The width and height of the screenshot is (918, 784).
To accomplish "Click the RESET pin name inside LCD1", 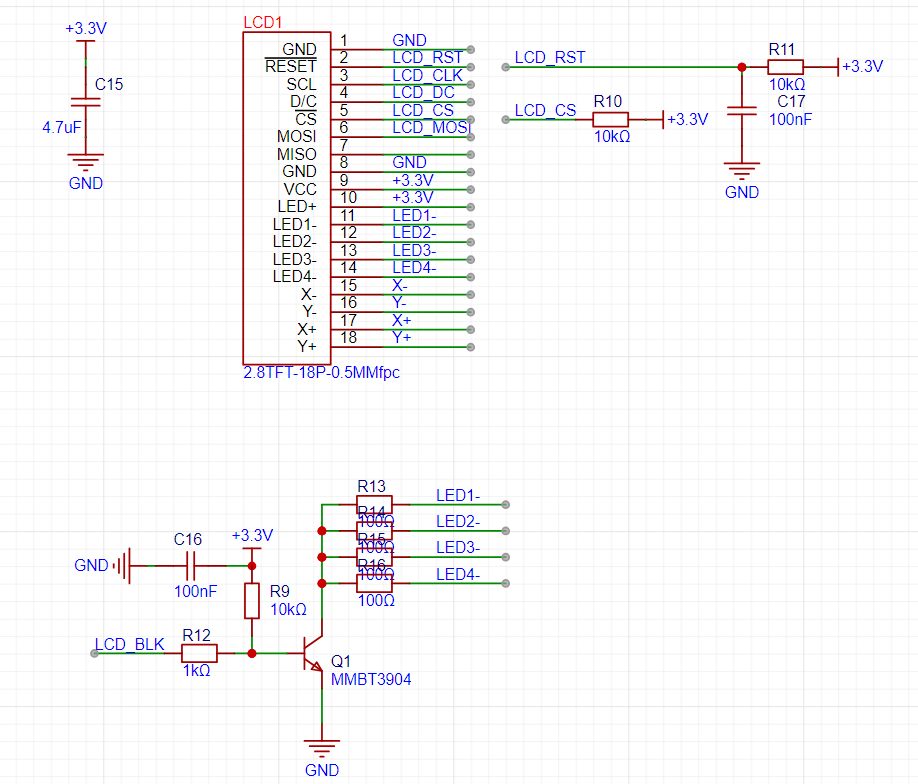I will 290,66.
